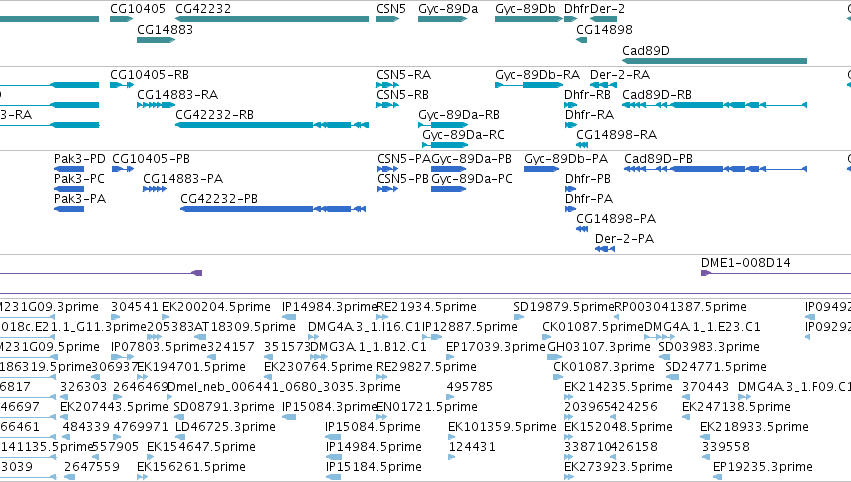Image resolution: width=851 pixels, height=482 pixels.
Task: Select the CG14898-RA transcript label
Action: (x=617, y=135)
